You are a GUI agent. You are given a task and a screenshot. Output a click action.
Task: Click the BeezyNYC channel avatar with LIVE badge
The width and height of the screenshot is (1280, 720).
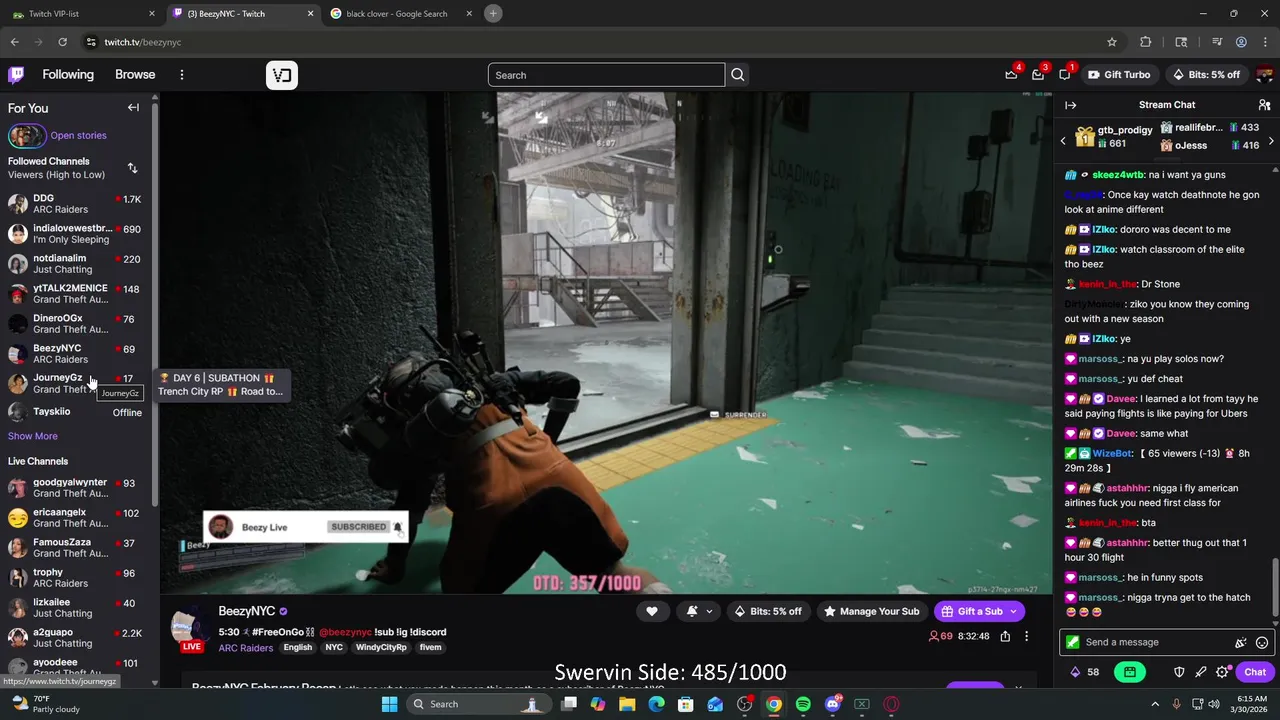[x=189, y=630]
